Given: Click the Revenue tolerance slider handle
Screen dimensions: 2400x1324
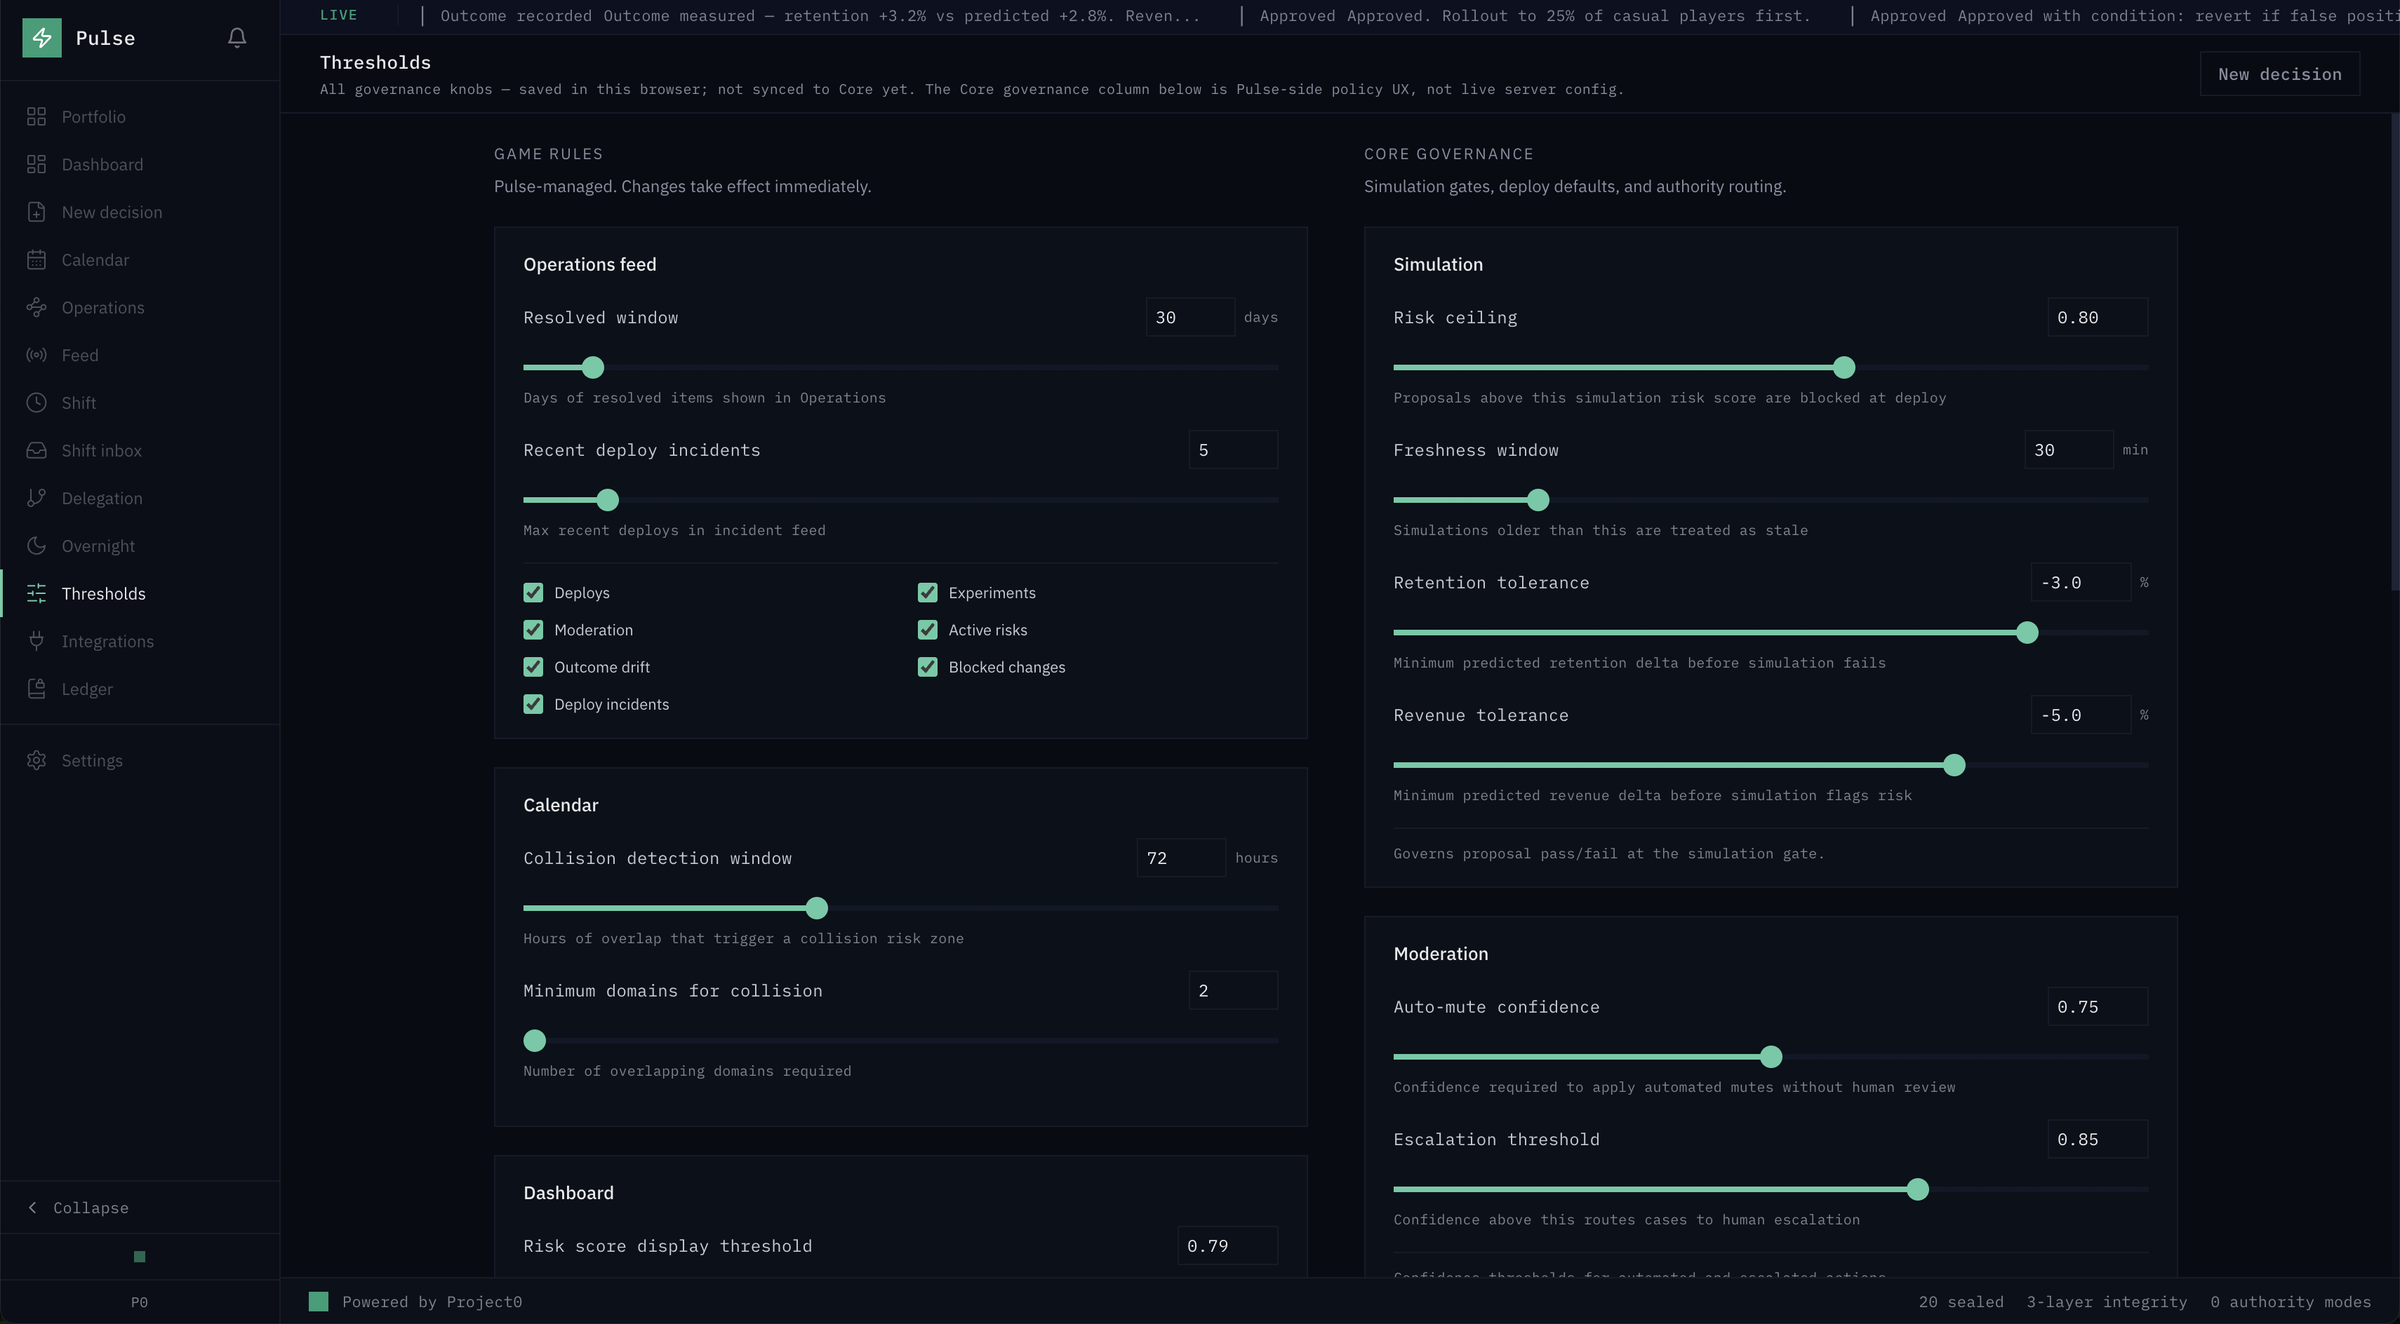Looking at the screenshot, I should tap(1954, 765).
